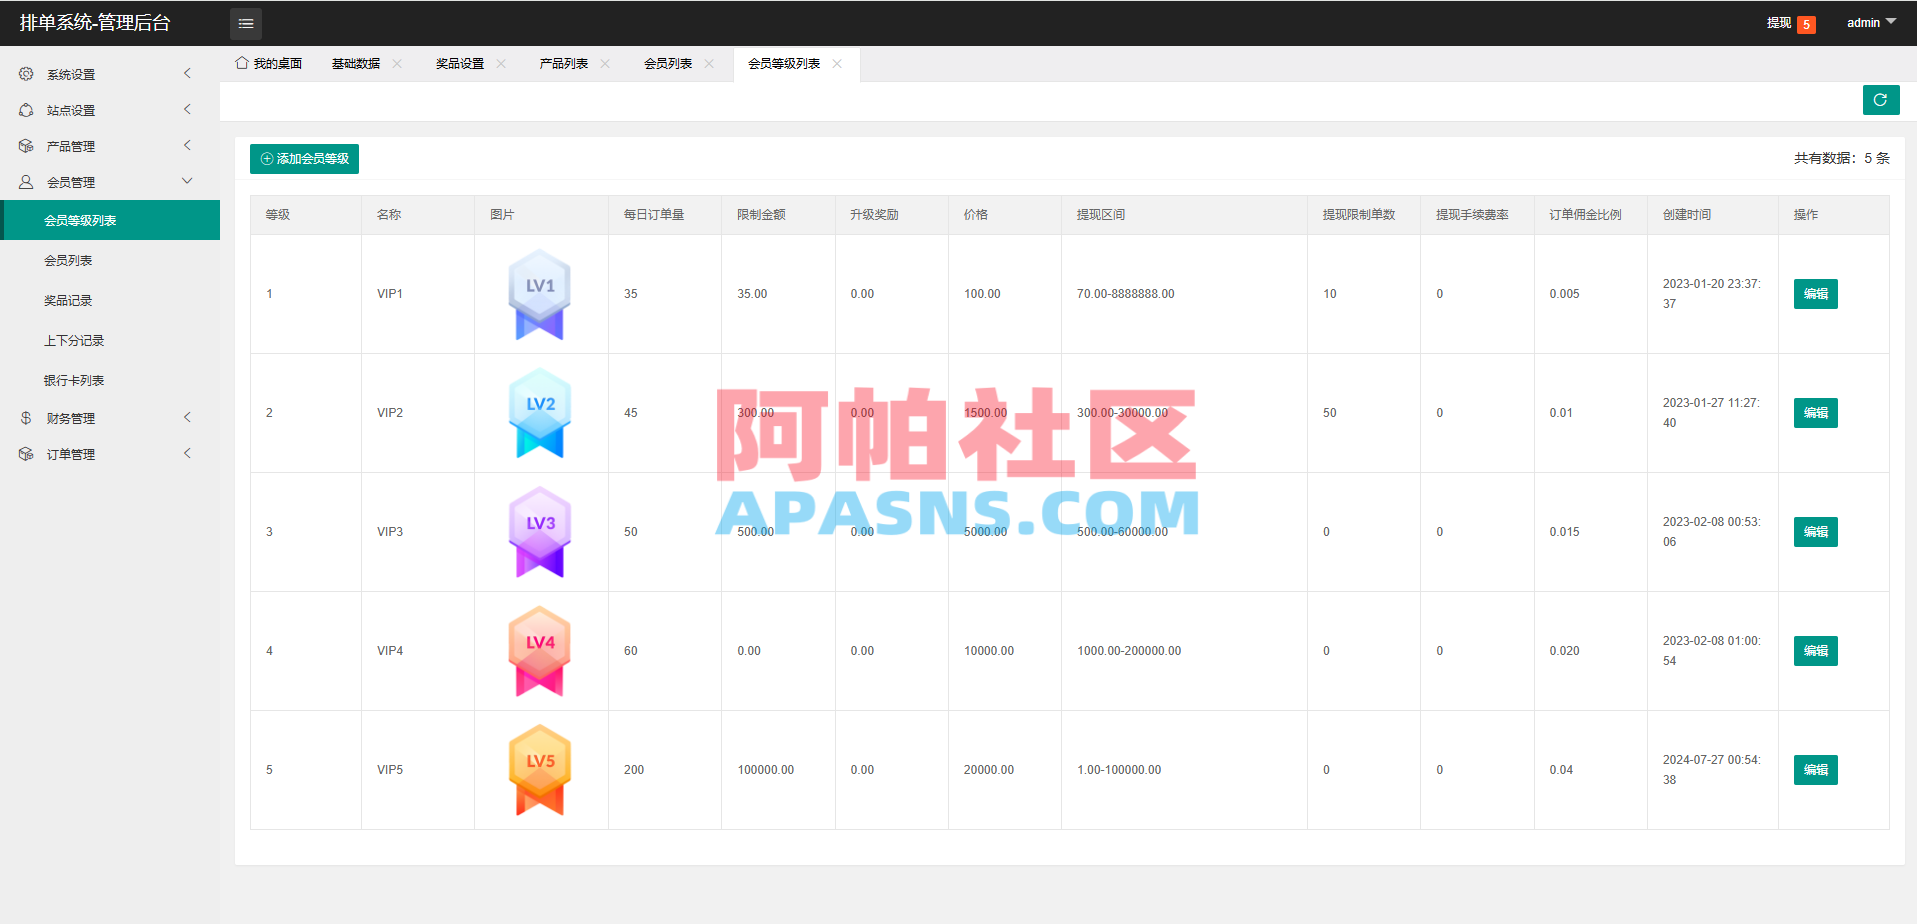
Task: Click the 添加会员等级 button
Action: click(x=304, y=158)
